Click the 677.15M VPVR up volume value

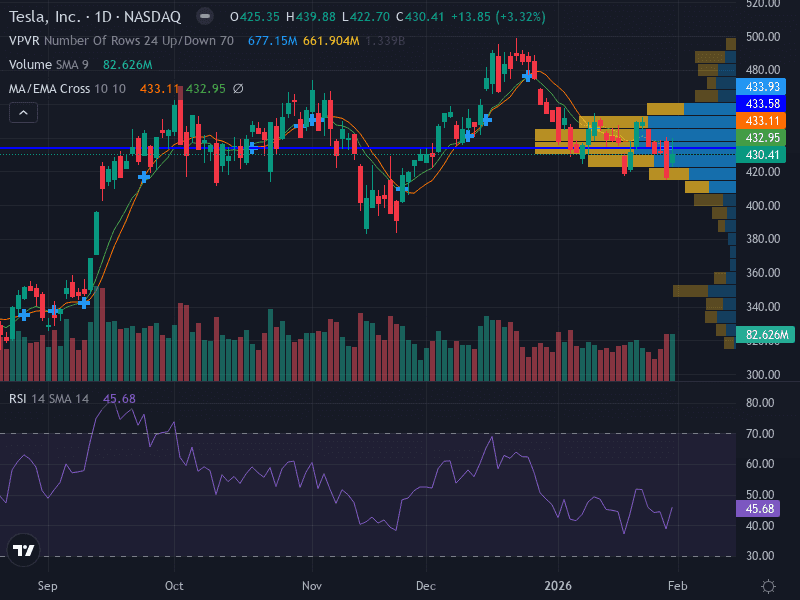click(272, 41)
